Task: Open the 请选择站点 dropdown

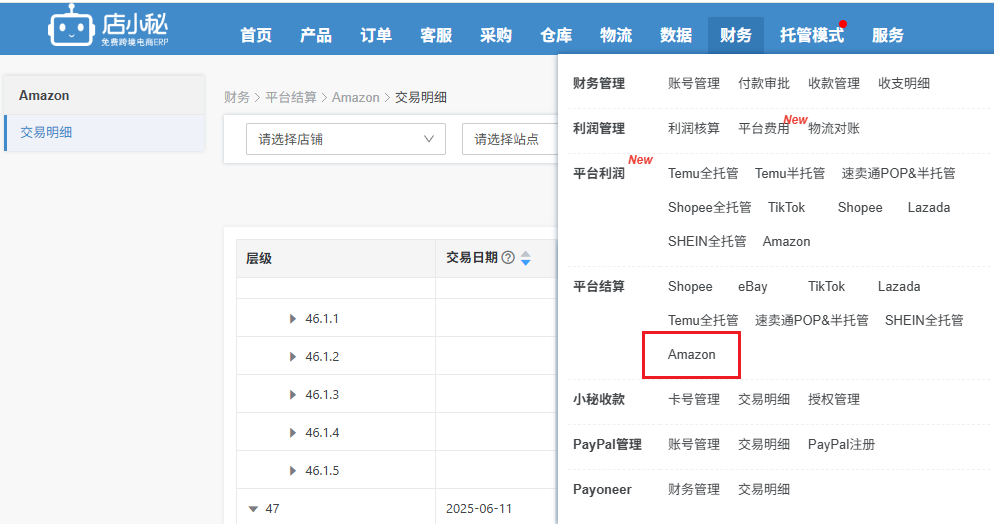Action: click(x=510, y=139)
